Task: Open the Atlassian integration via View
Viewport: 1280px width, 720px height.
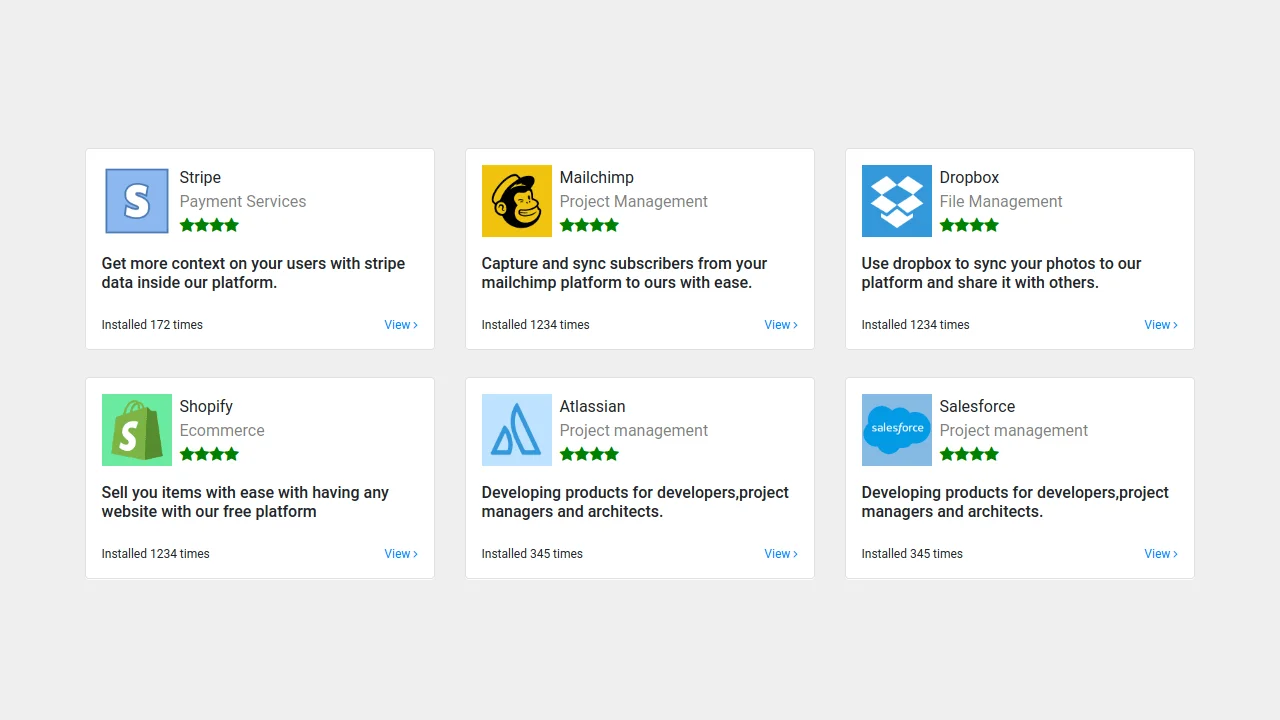Action: [778, 553]
